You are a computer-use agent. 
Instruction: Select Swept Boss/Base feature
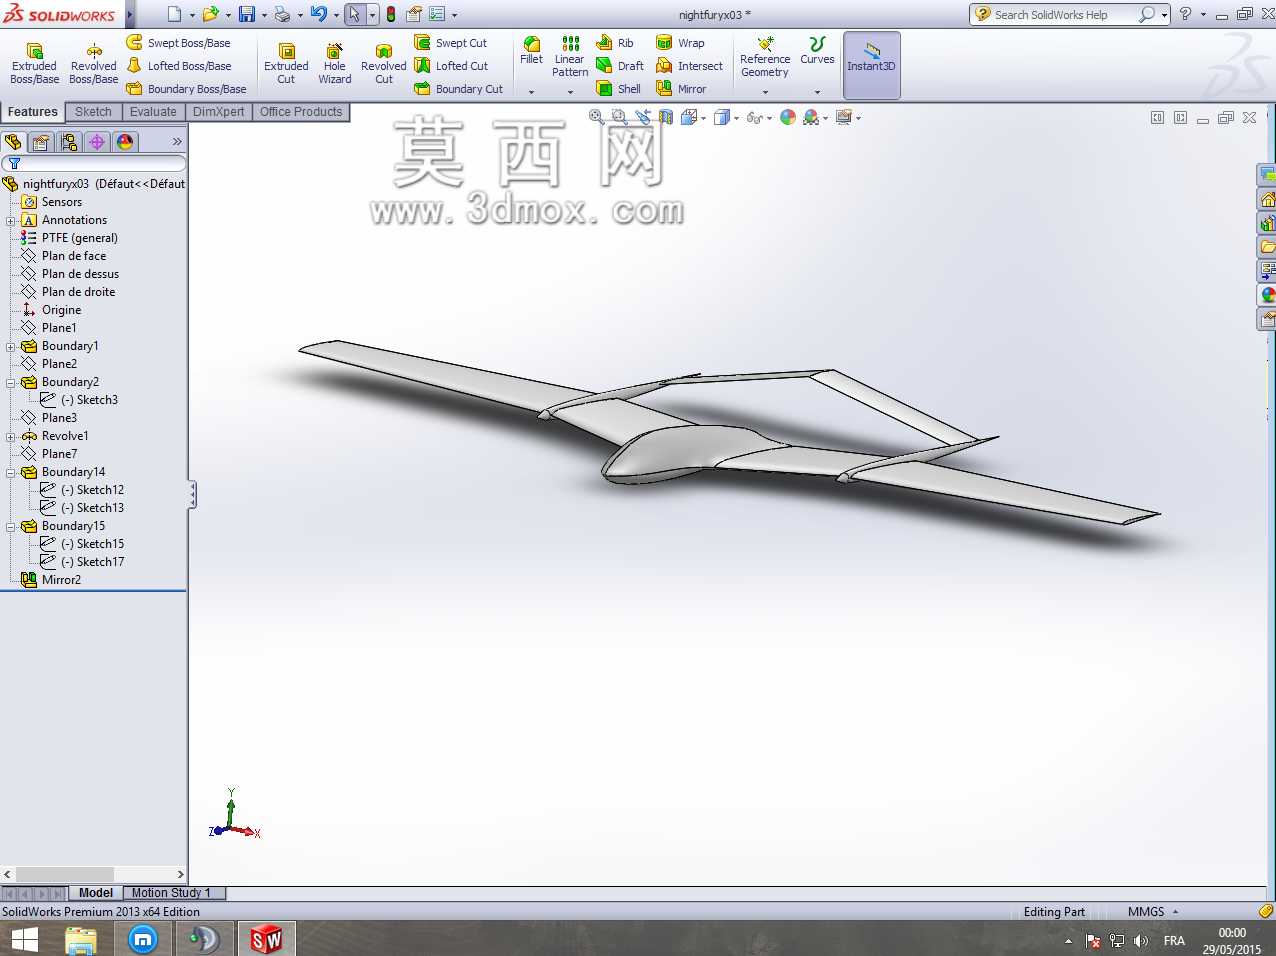178,43
